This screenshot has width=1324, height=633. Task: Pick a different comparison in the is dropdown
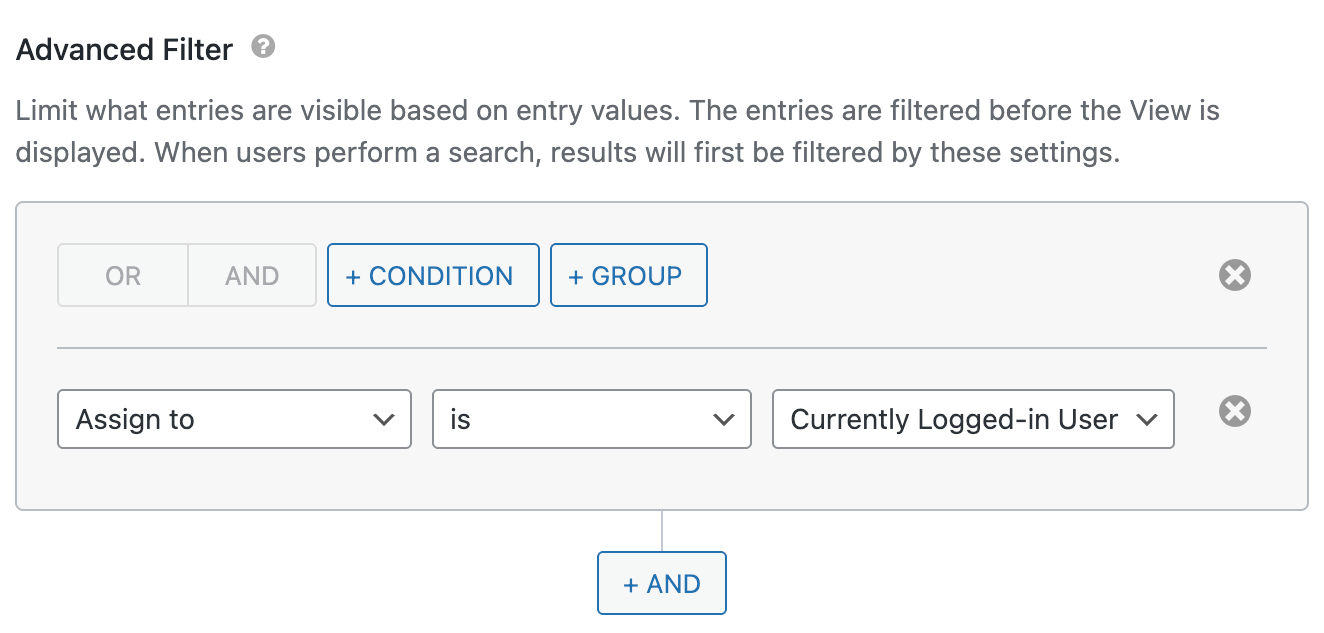[x=591, y=419]
